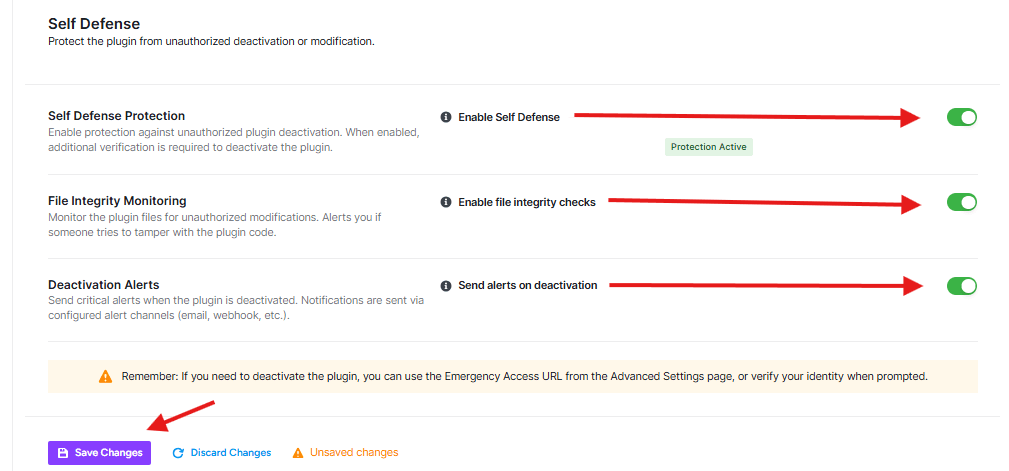Toggle the Send alerts on deactivation switch
Screen dimensions: 1009x471
(x=961, y=286)
